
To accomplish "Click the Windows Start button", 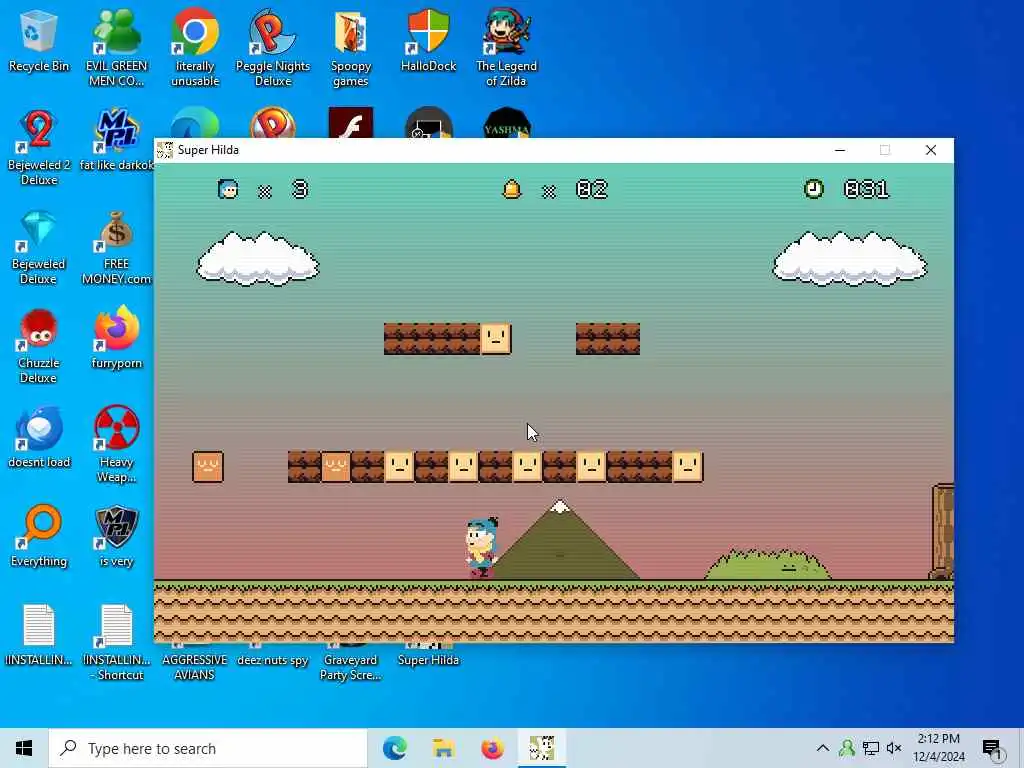I will tap(24, 748).
